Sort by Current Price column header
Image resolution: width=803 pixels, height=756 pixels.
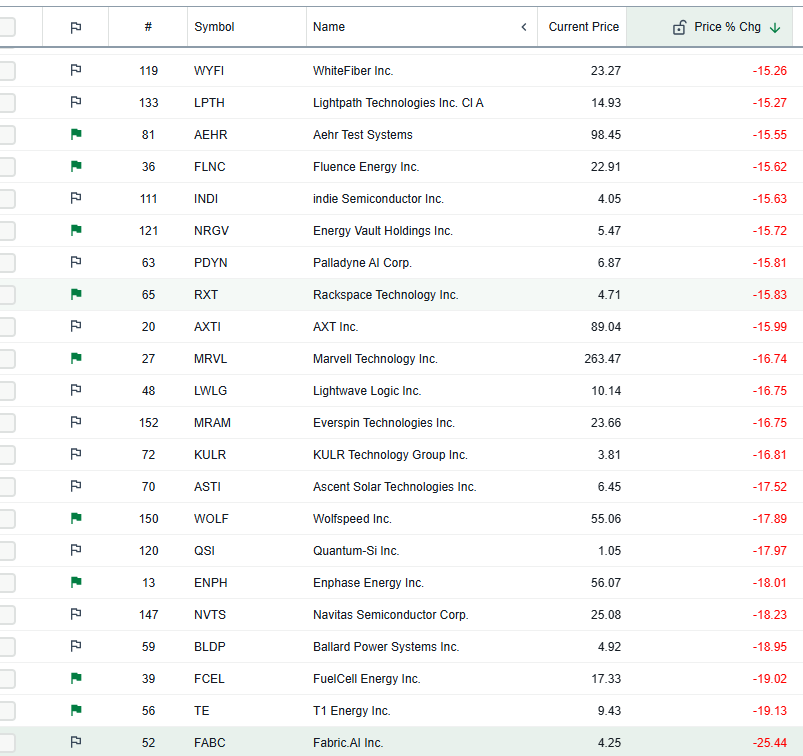click(584, 27)
